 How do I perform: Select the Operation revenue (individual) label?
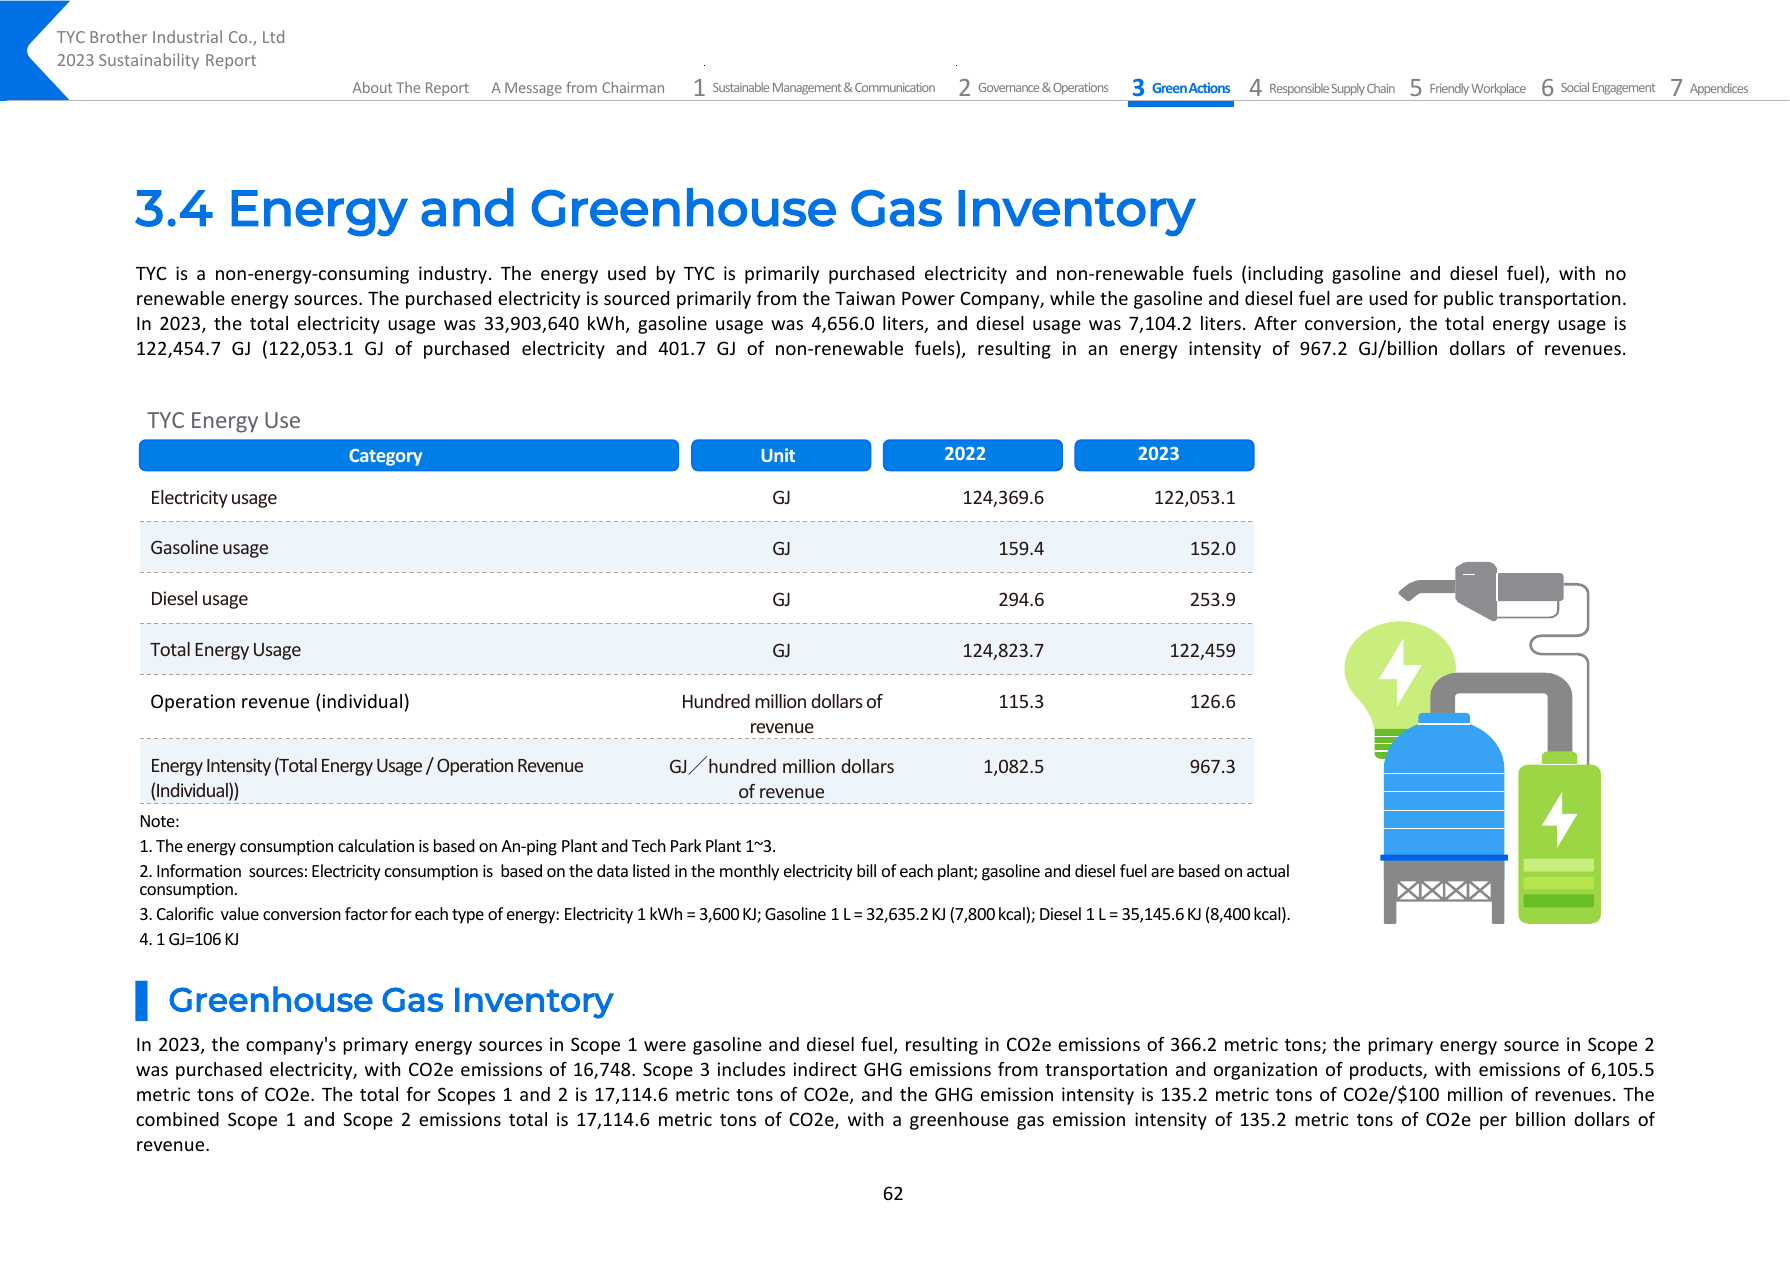tap(280, 702)
